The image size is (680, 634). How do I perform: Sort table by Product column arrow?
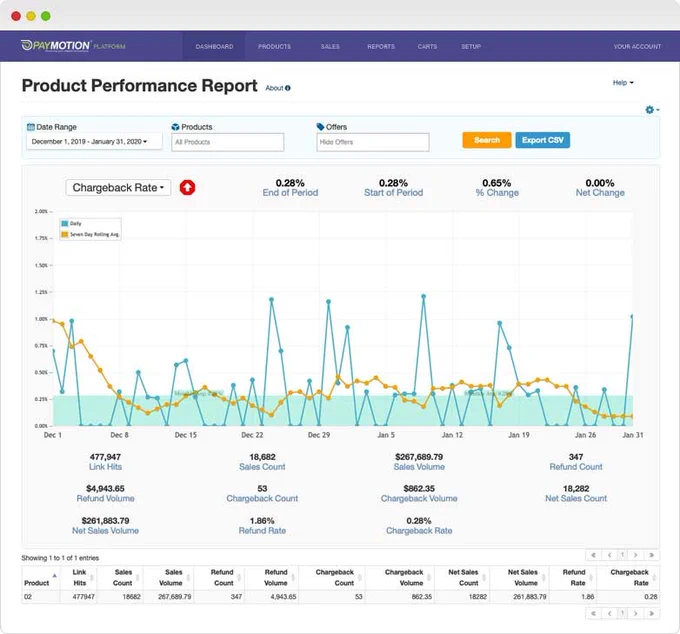click(x=55, y=575)
